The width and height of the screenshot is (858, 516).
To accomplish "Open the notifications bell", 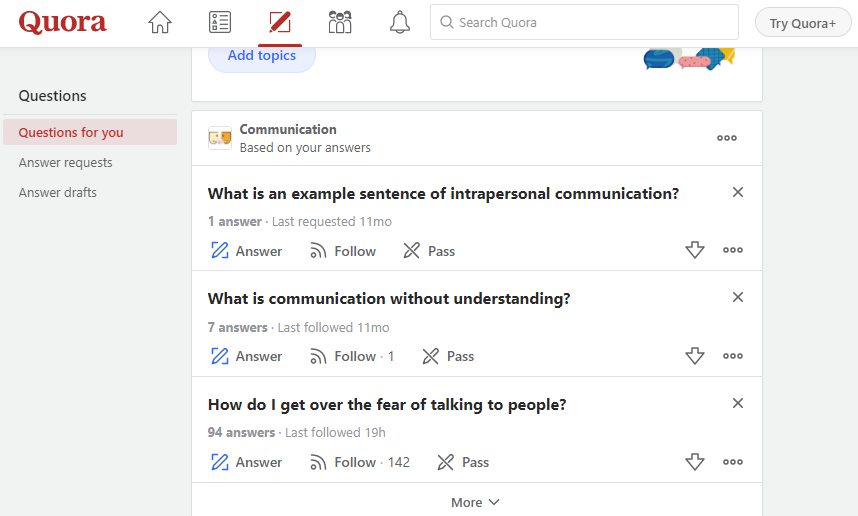I will click(400, 22).
